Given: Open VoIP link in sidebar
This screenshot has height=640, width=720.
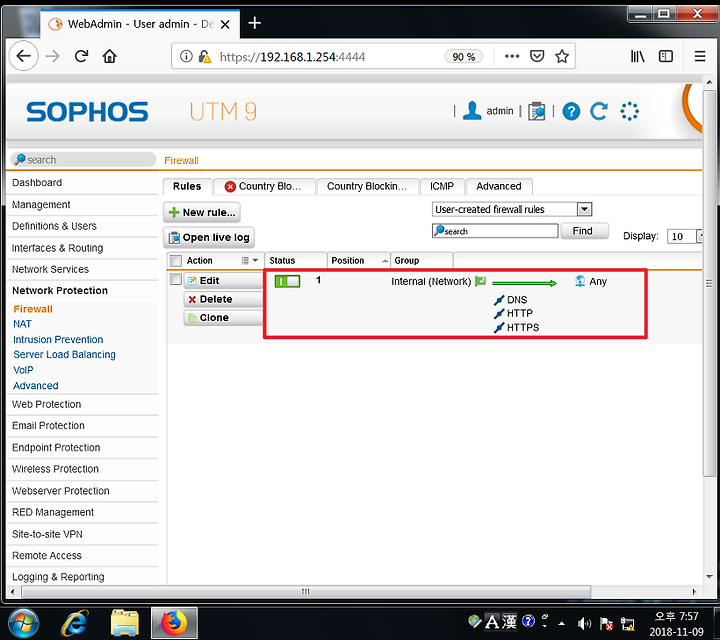Looking at the screenshot, I should coord(23,370).
